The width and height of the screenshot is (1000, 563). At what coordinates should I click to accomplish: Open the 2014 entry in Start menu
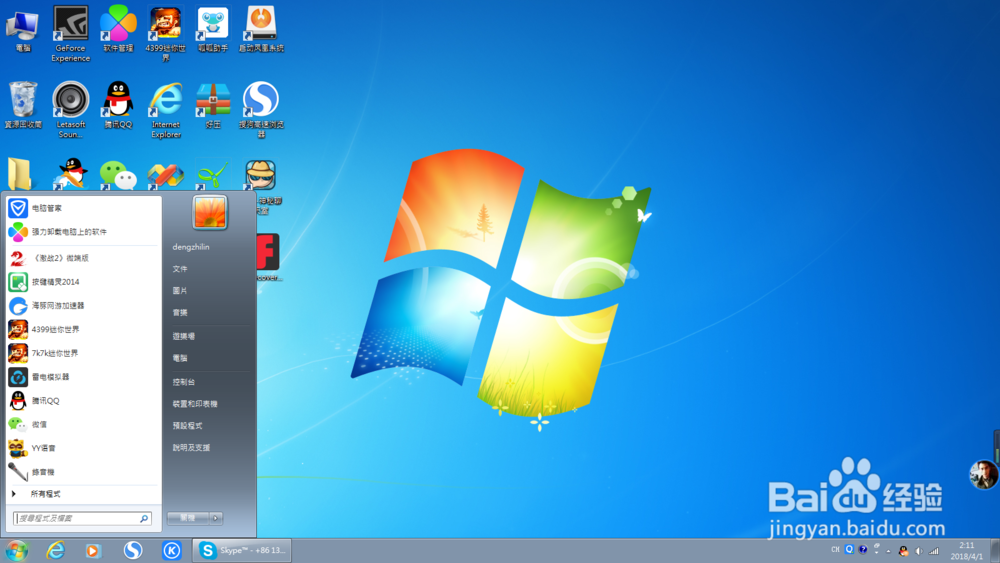[82, 282]
